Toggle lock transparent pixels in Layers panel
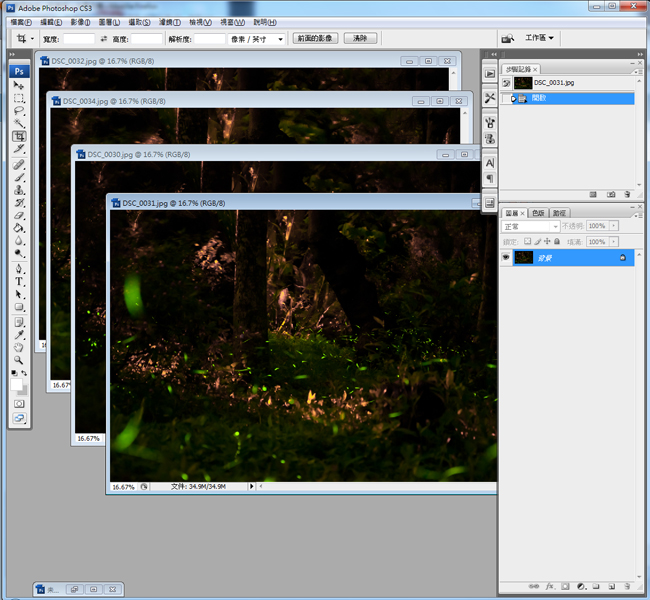Screen dimensions: 650x600 pyautogui.click(x=526, y=241)
